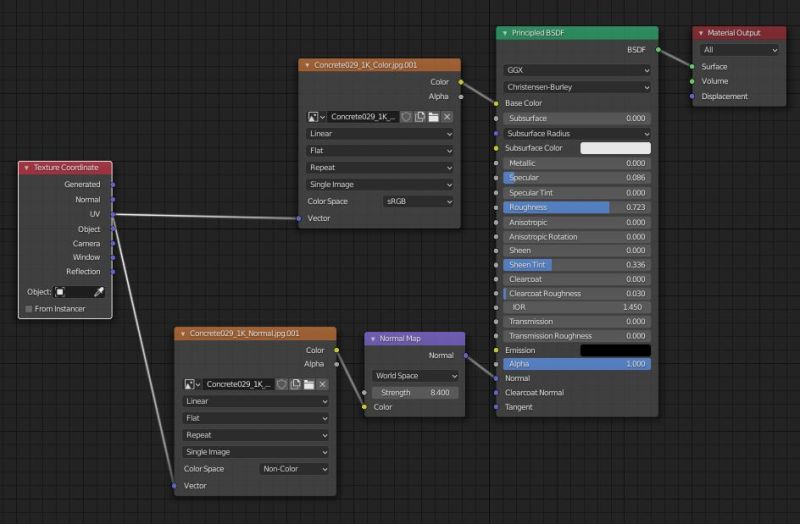
Task: Click Sheen Tint slider 0.336
Action: (577, 265)
